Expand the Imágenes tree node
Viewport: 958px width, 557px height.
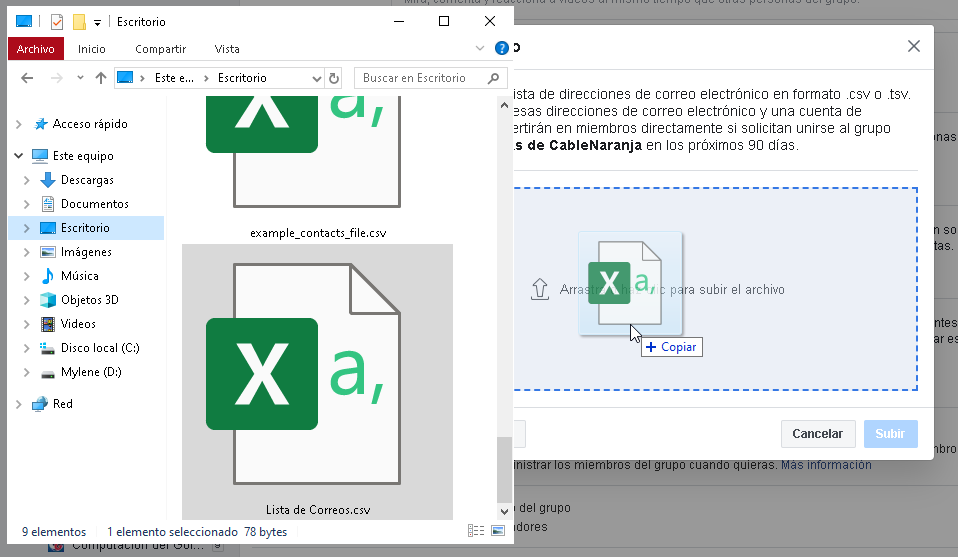(26, 252)
